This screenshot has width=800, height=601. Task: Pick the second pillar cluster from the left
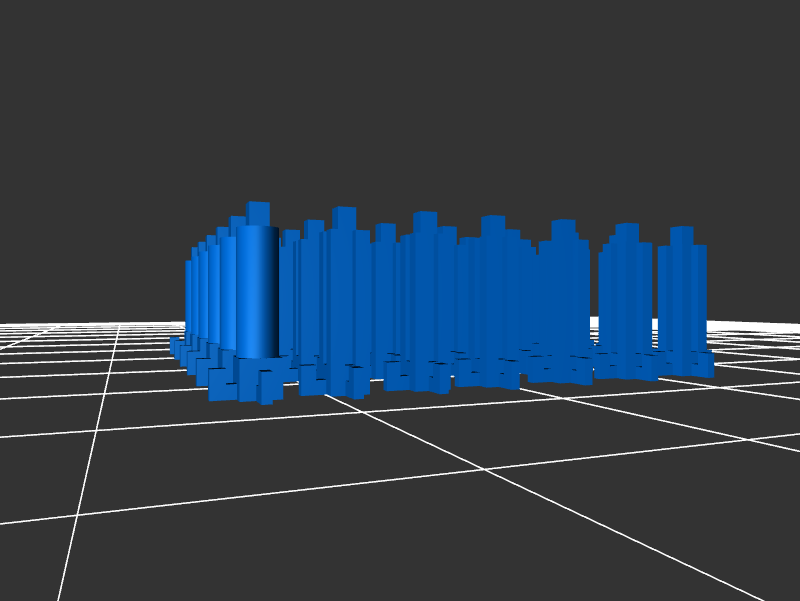coord(340,290)
